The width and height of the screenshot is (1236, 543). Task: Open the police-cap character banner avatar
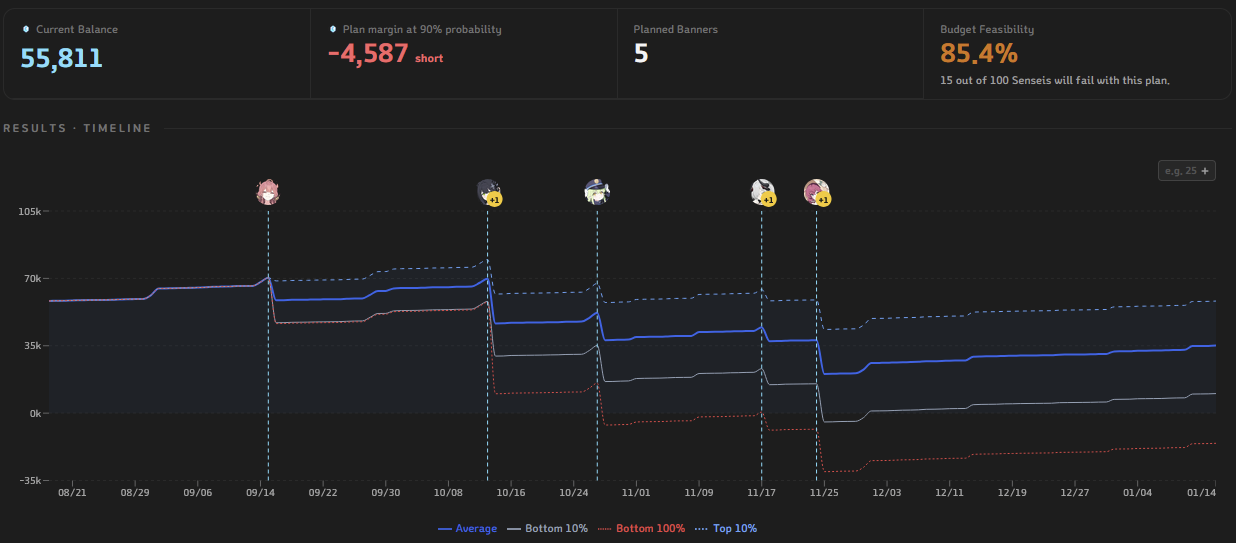pyautogui.click(x=597, y=192)
